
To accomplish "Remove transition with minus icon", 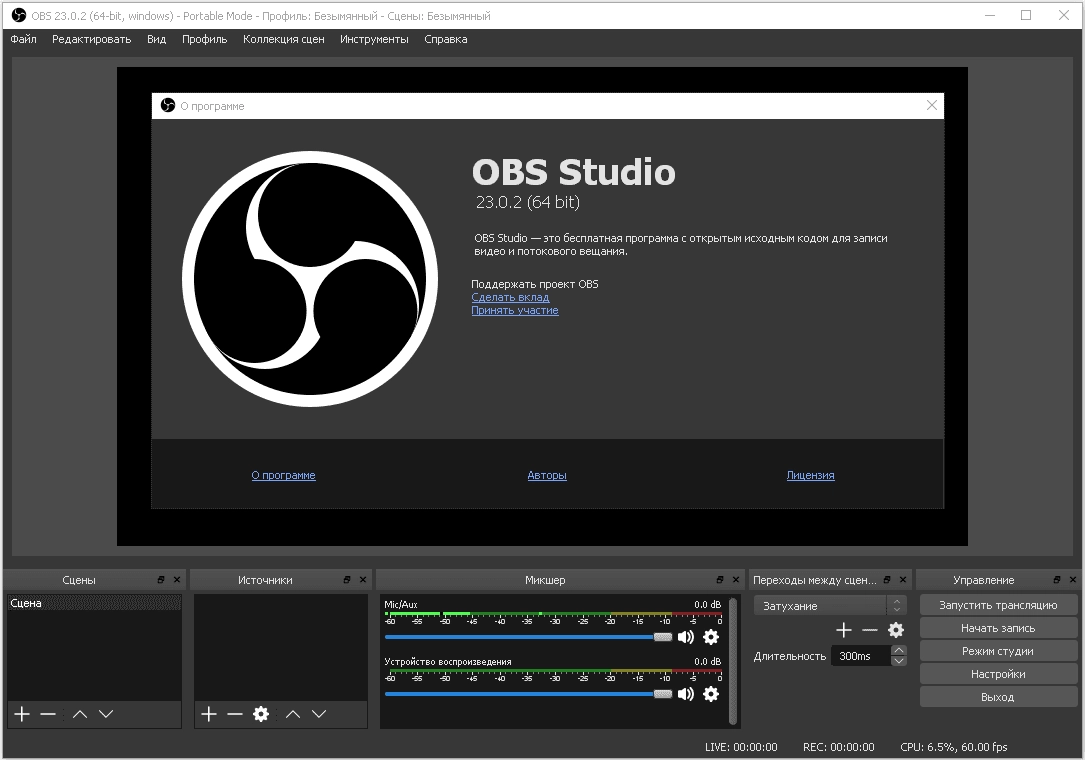I will [x=870, y=630].
